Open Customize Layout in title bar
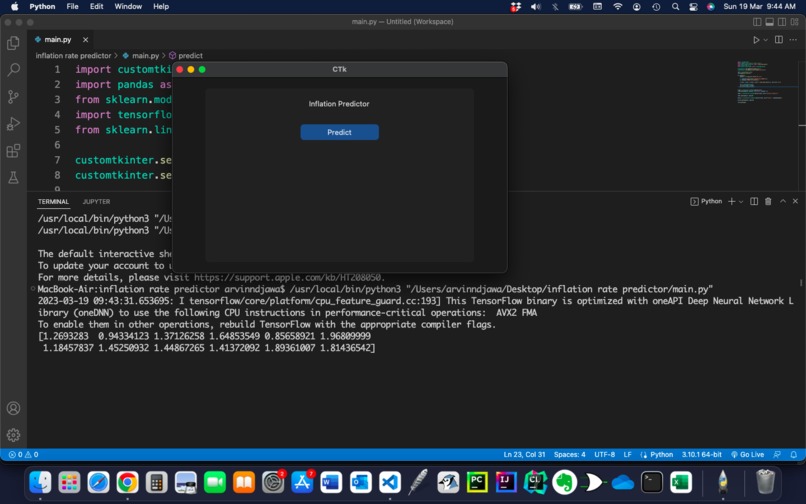 [x=795, y=22]
